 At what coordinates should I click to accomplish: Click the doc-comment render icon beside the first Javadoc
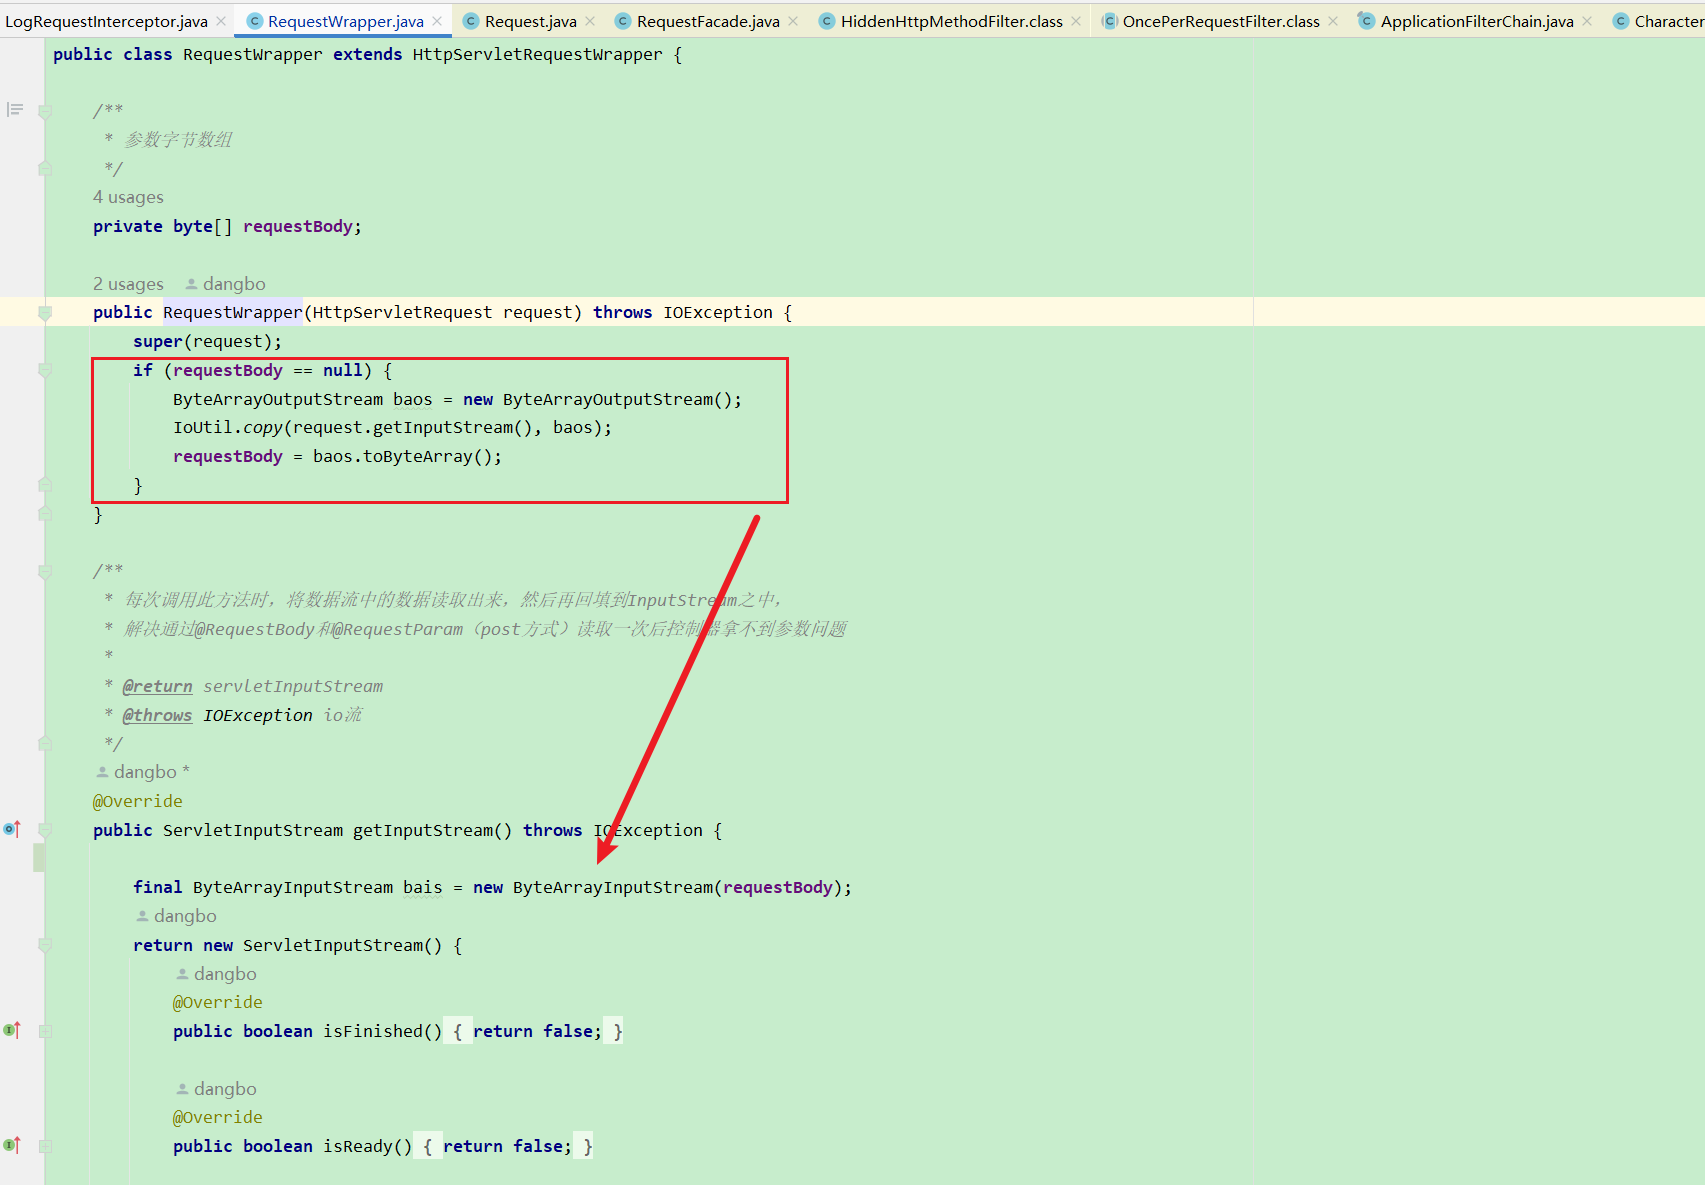[15, 110]
